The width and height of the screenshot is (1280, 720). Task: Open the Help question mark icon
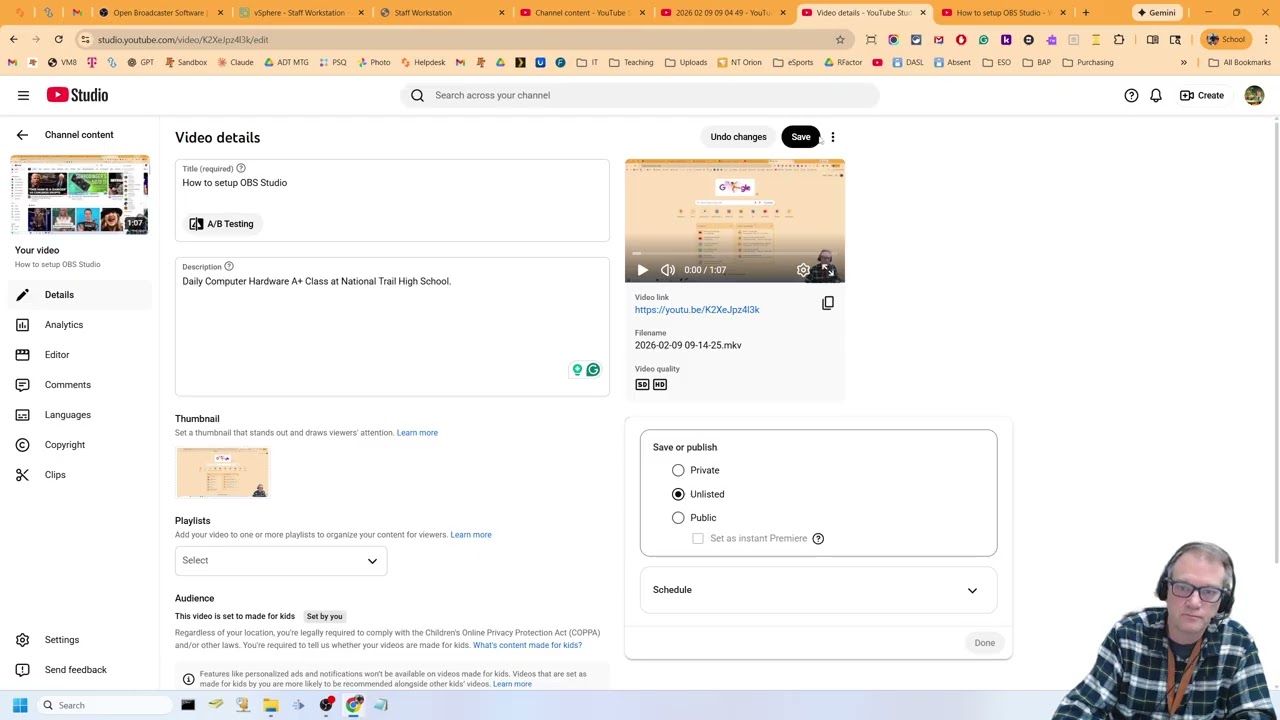(1131, 95)
